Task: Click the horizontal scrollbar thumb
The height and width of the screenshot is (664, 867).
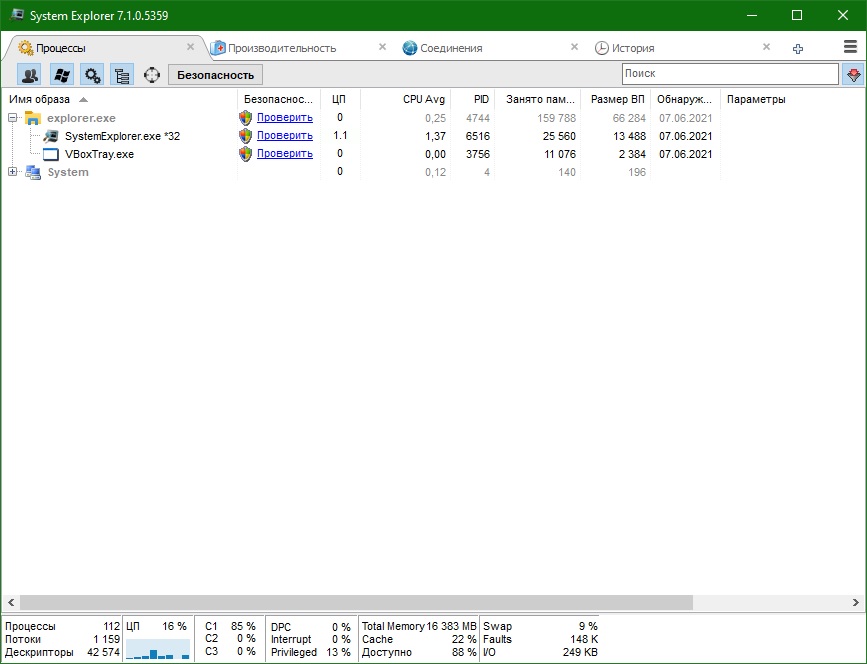Action: (356, 602)
